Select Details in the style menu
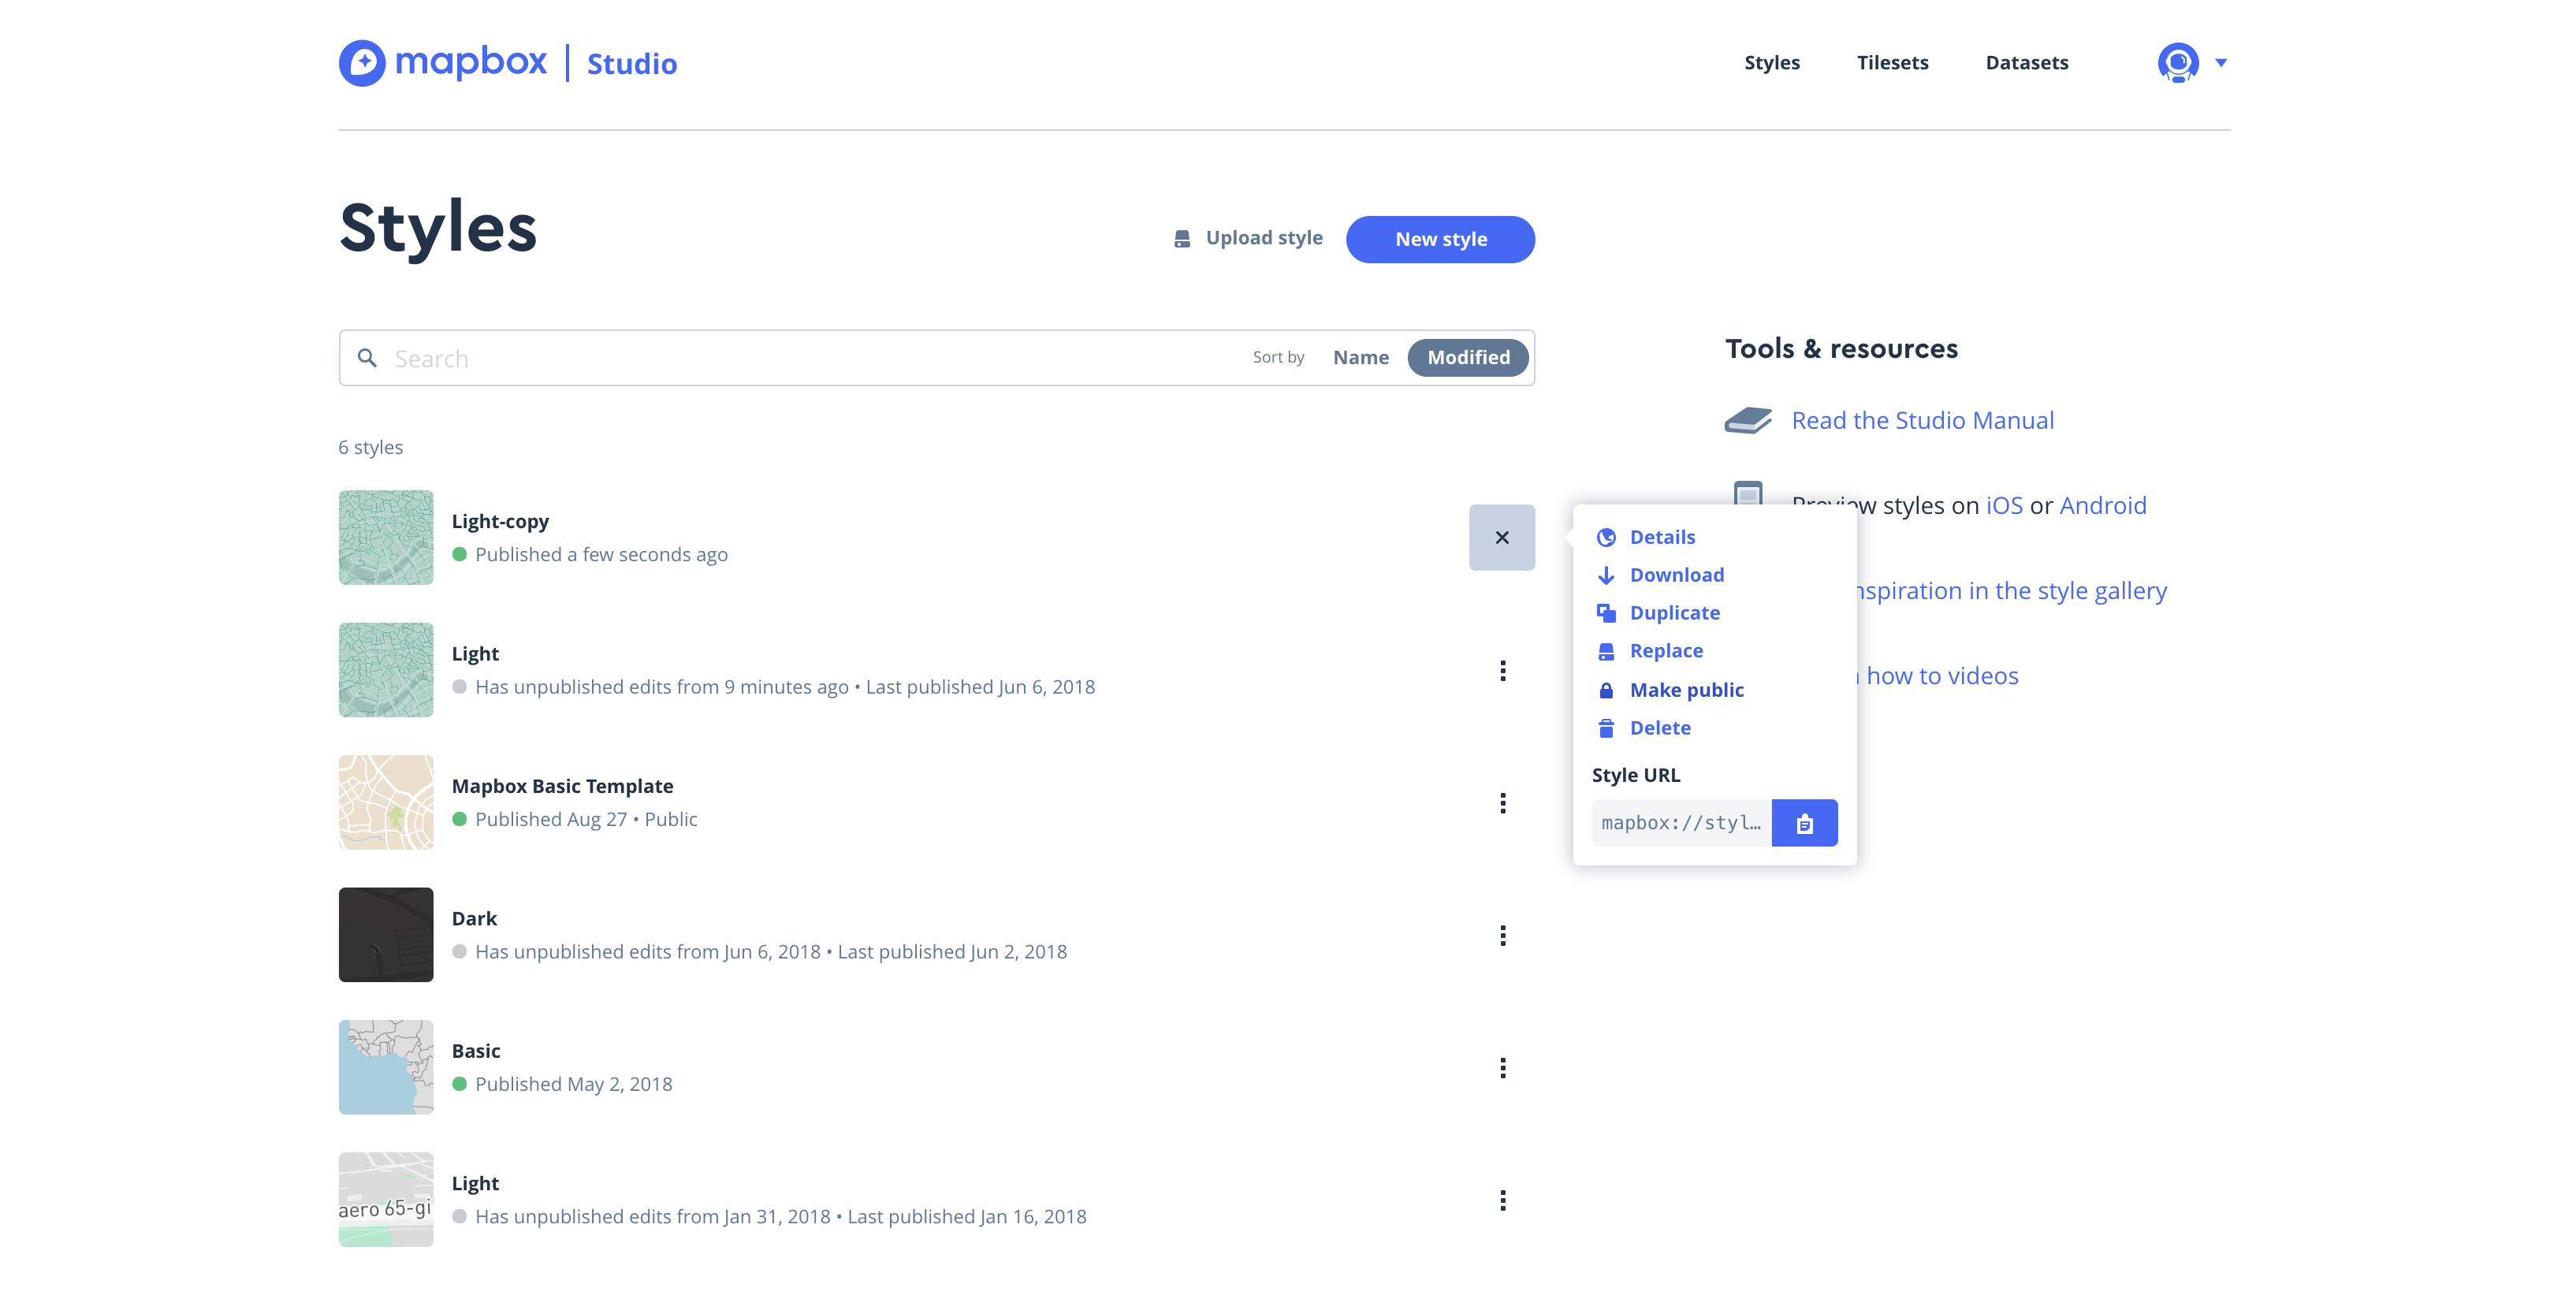Viewport: 2576px width, 1299px height. click(1647, 537)
